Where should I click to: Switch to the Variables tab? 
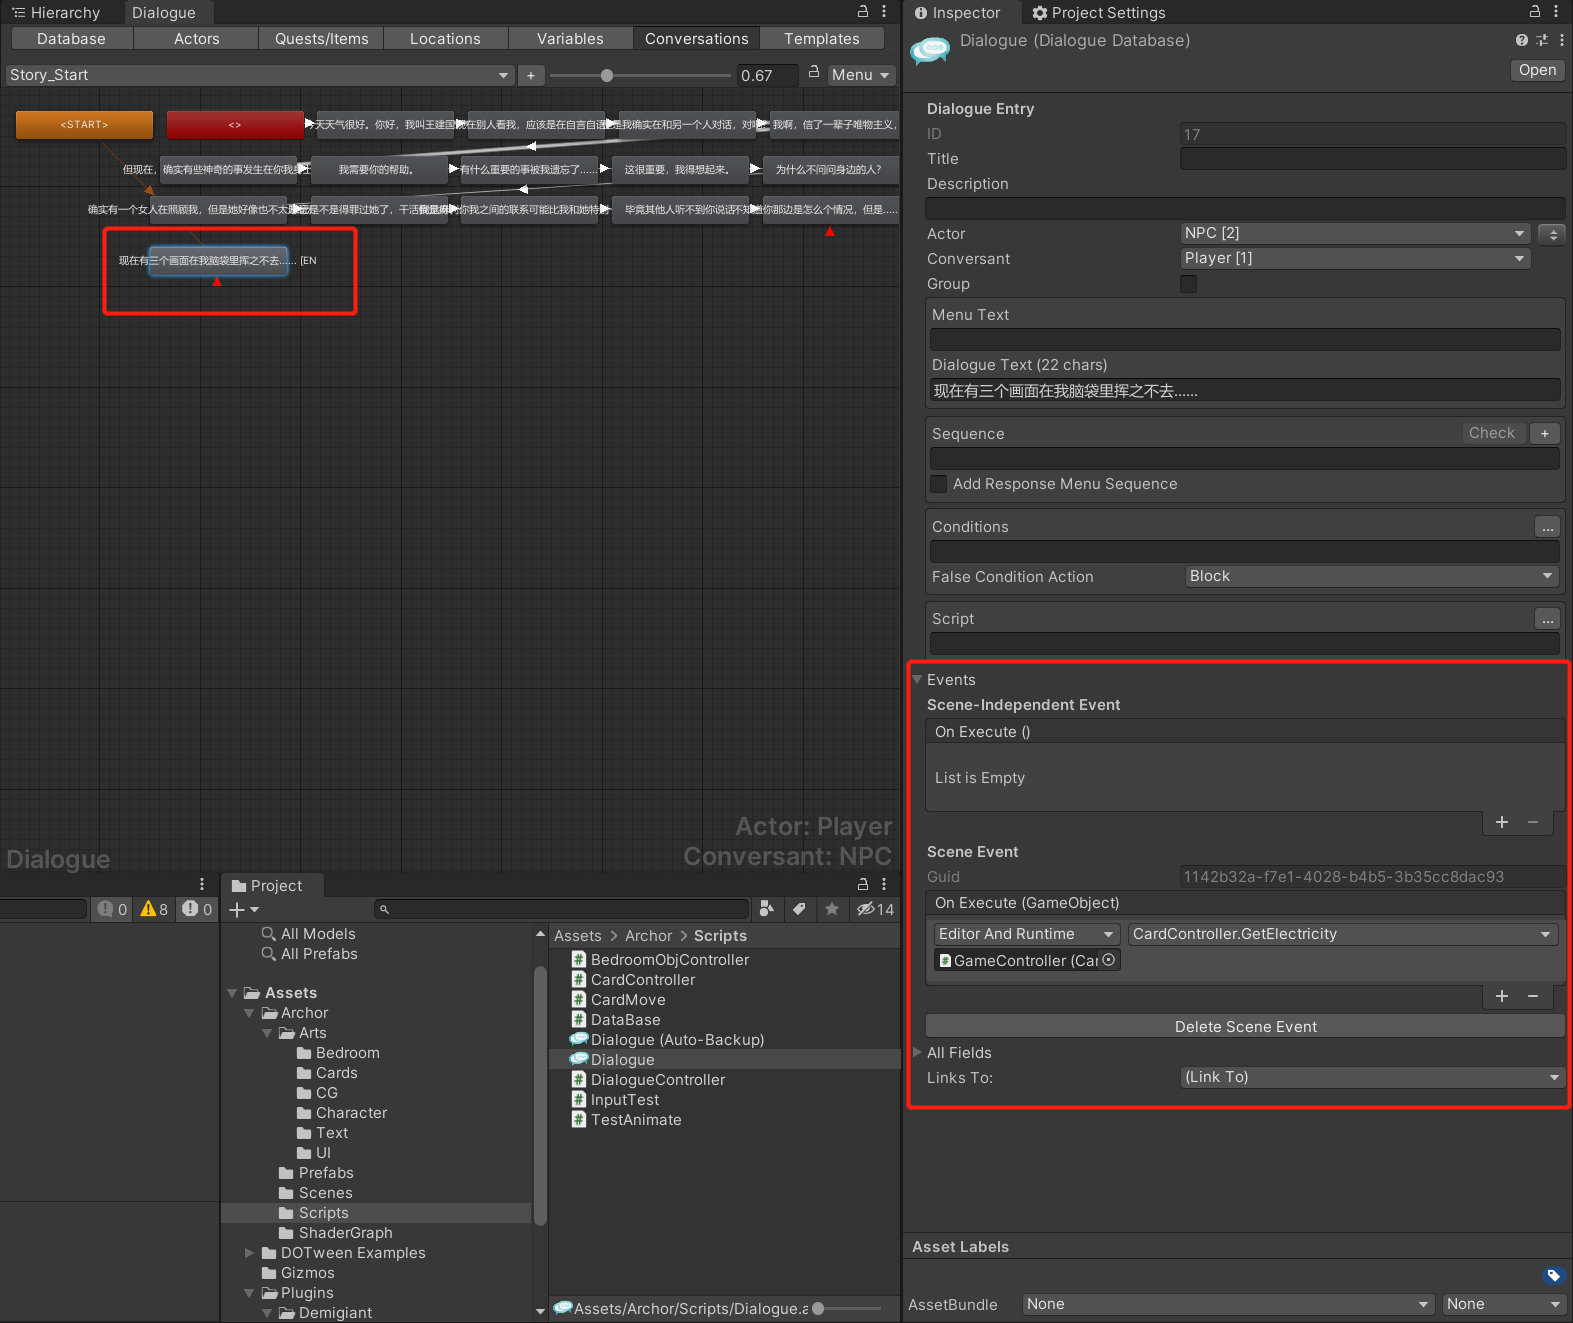pyautogui.click(x=570, y=38)
